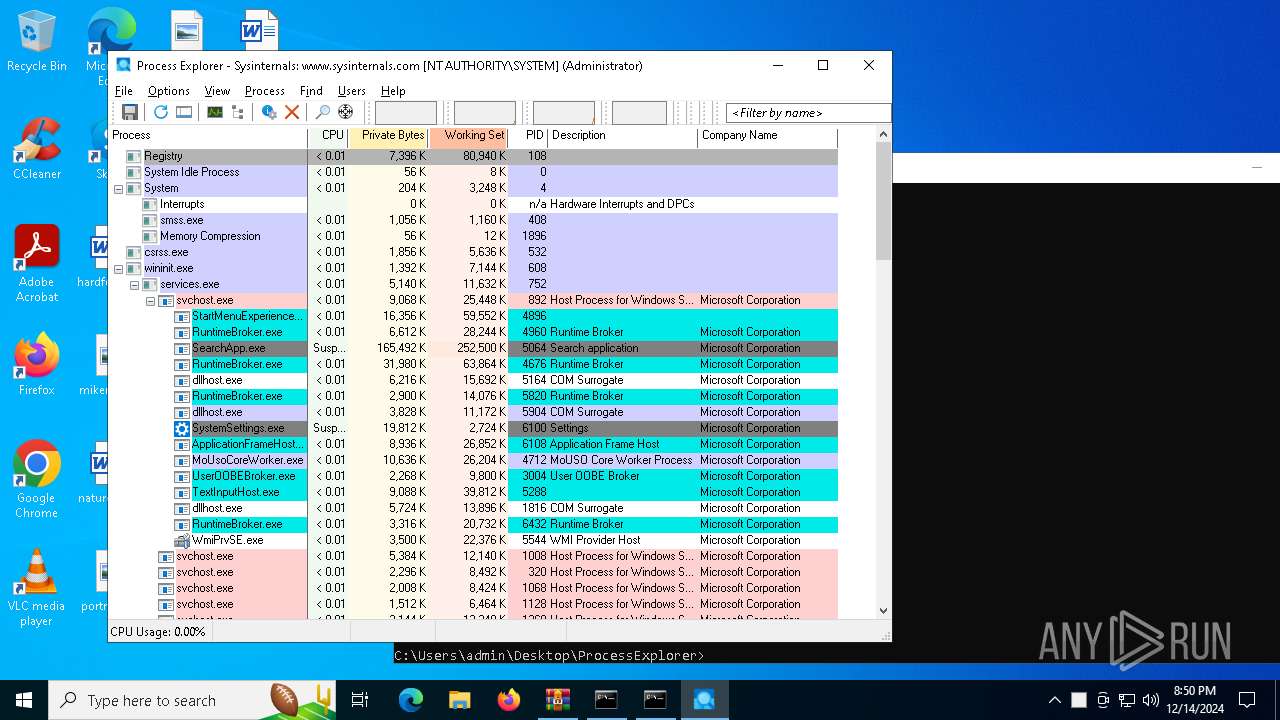Click the CPU Usage status bar text
Screen dimensions: 1280x720
[x=158, y=632]
